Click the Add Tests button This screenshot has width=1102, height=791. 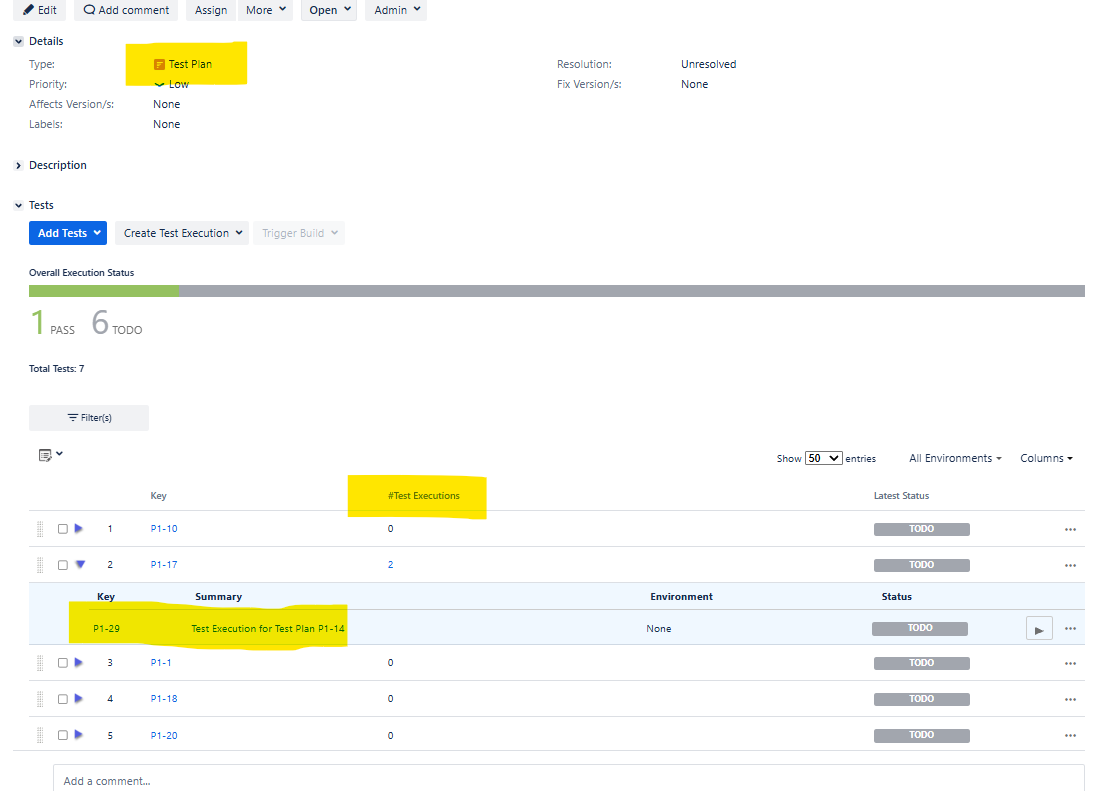click(67, 232)
